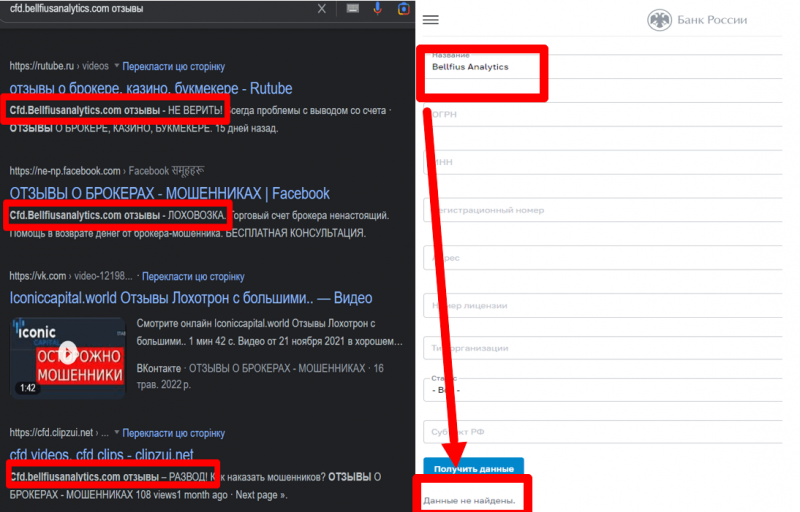Click the 1:42 duration badge on video
Screen dimensions: 800x512
pyautogui.click(x=28, y=388)
